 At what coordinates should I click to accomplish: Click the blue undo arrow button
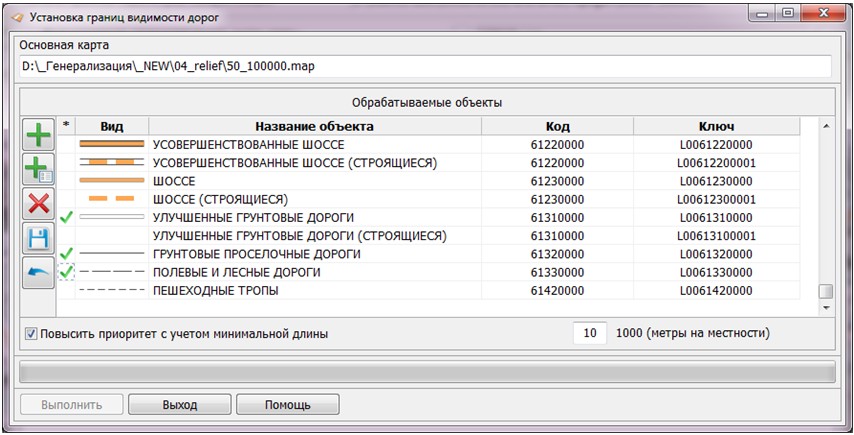point(39,272)
